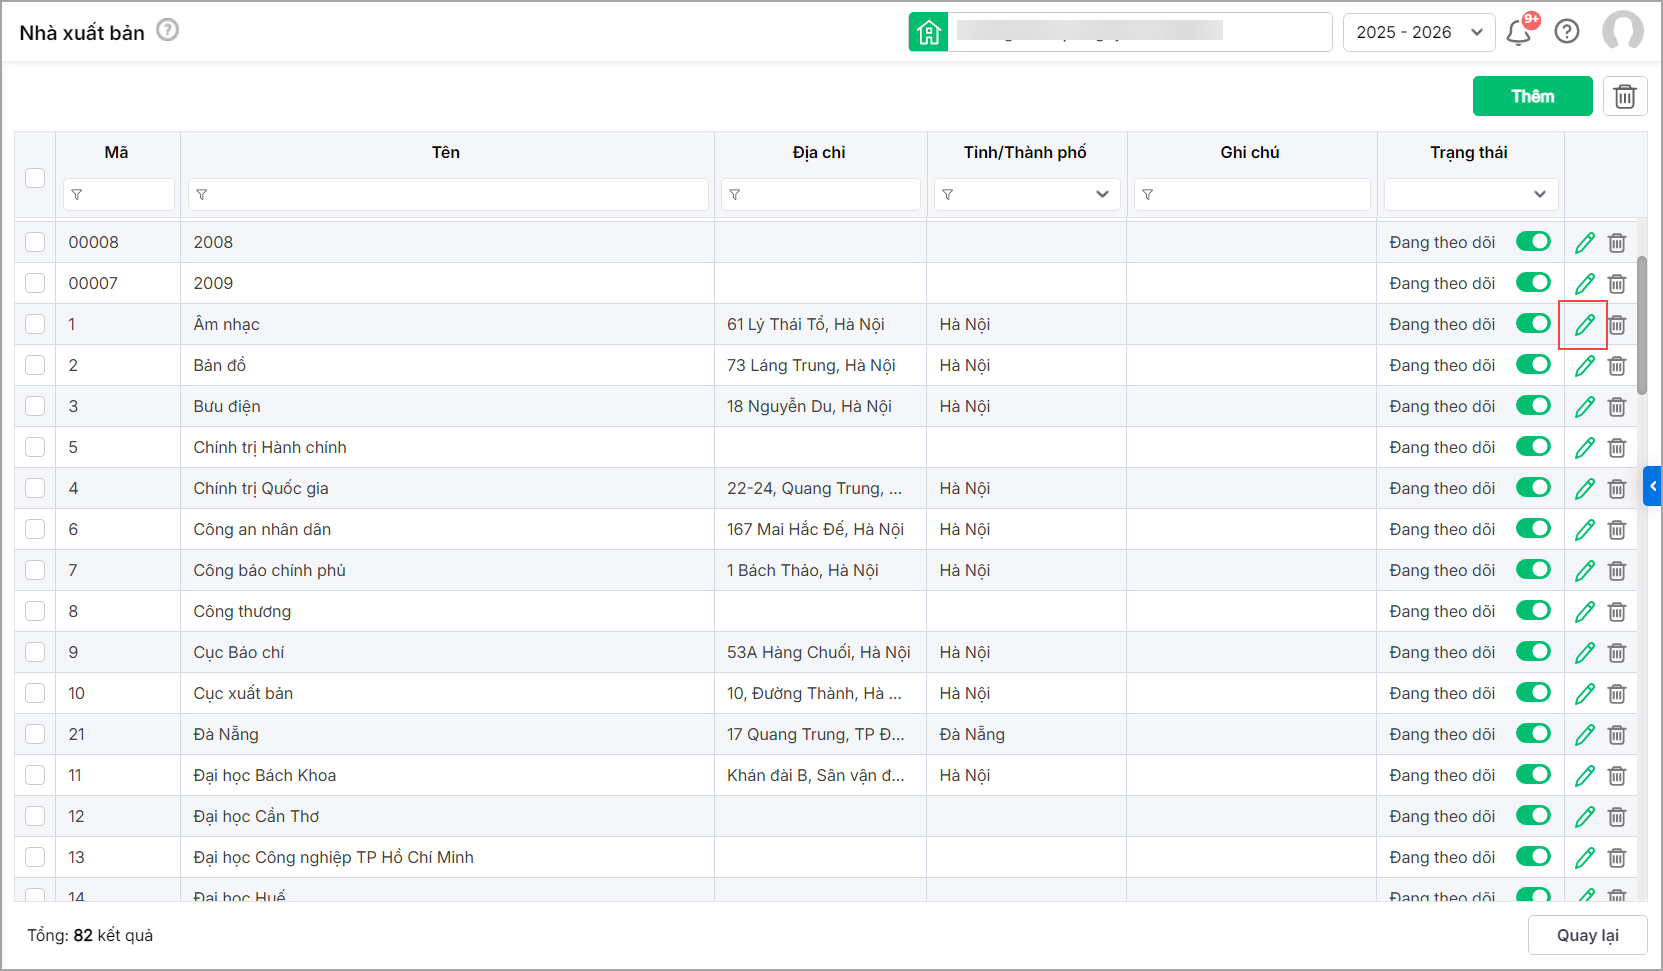Disable tracking for Đại học Bách Khoa
This screenshot has width=1663, height=971.
pyautogui.click(x=1533, y=775)
